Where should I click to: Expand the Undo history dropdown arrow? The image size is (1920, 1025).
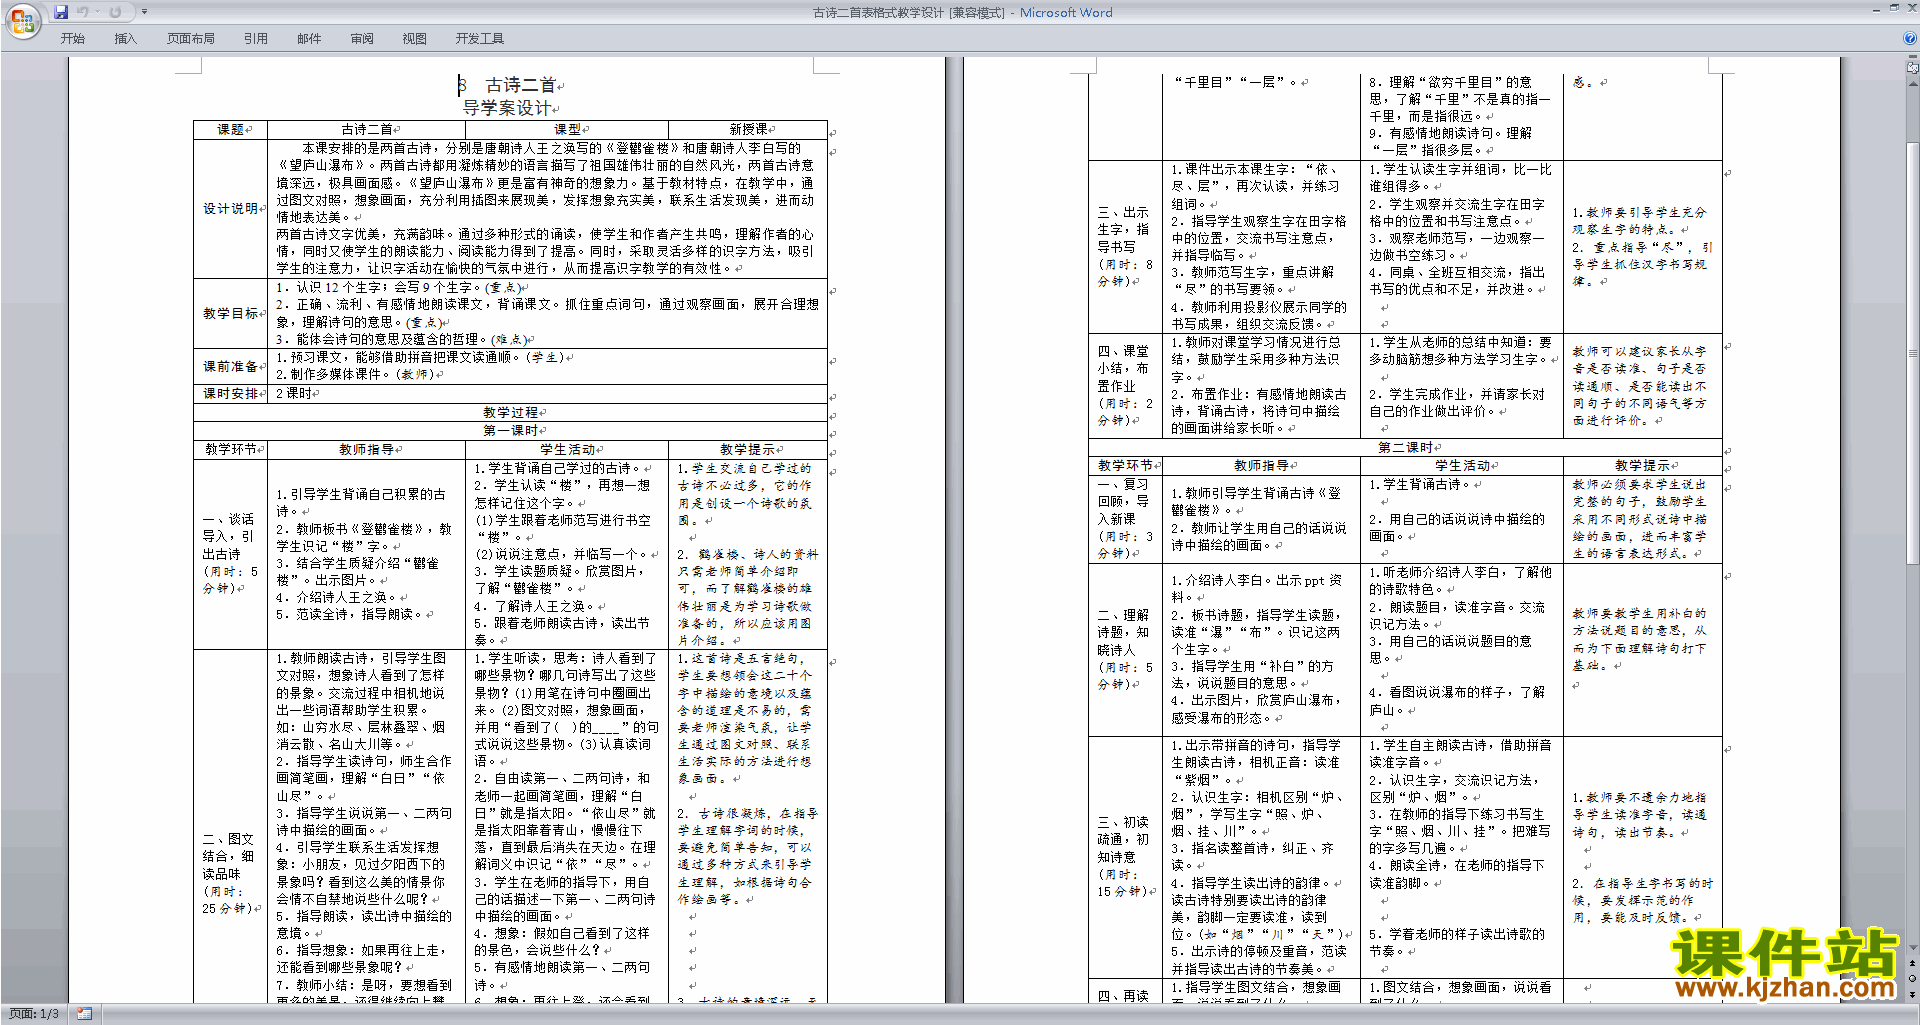point(97,12)
